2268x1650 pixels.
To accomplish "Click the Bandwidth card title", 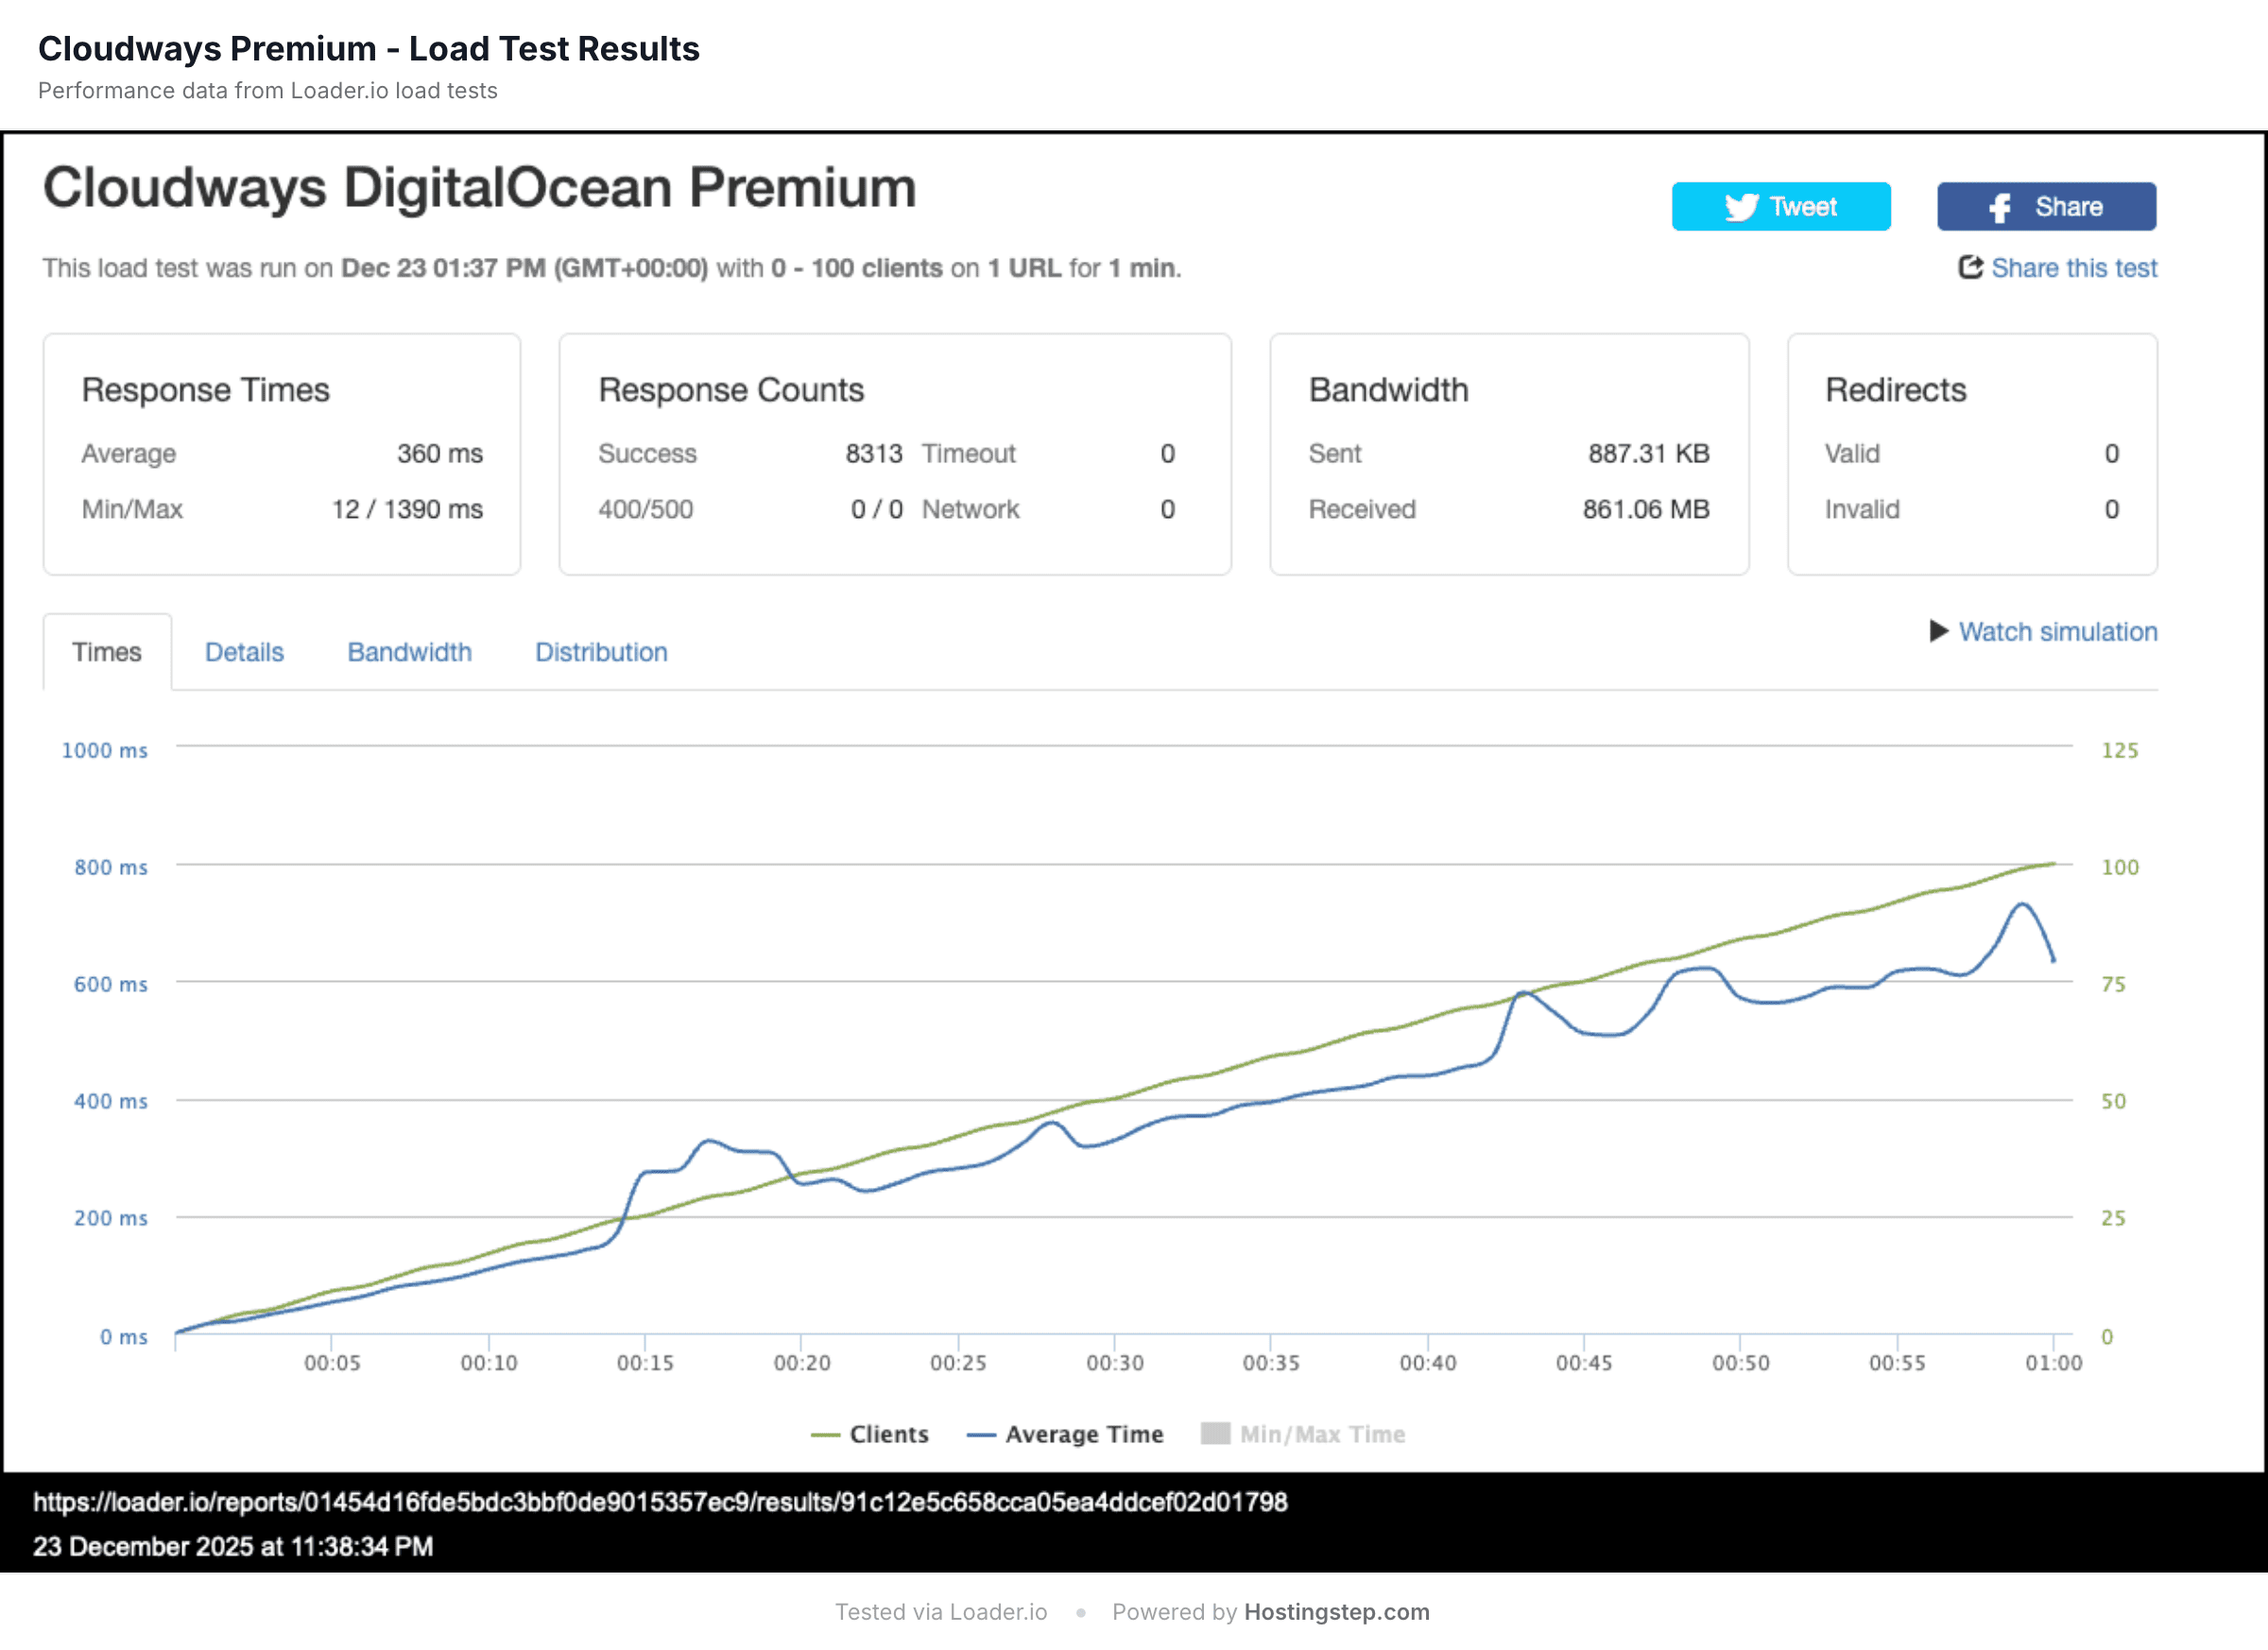I will point(1389,390).
